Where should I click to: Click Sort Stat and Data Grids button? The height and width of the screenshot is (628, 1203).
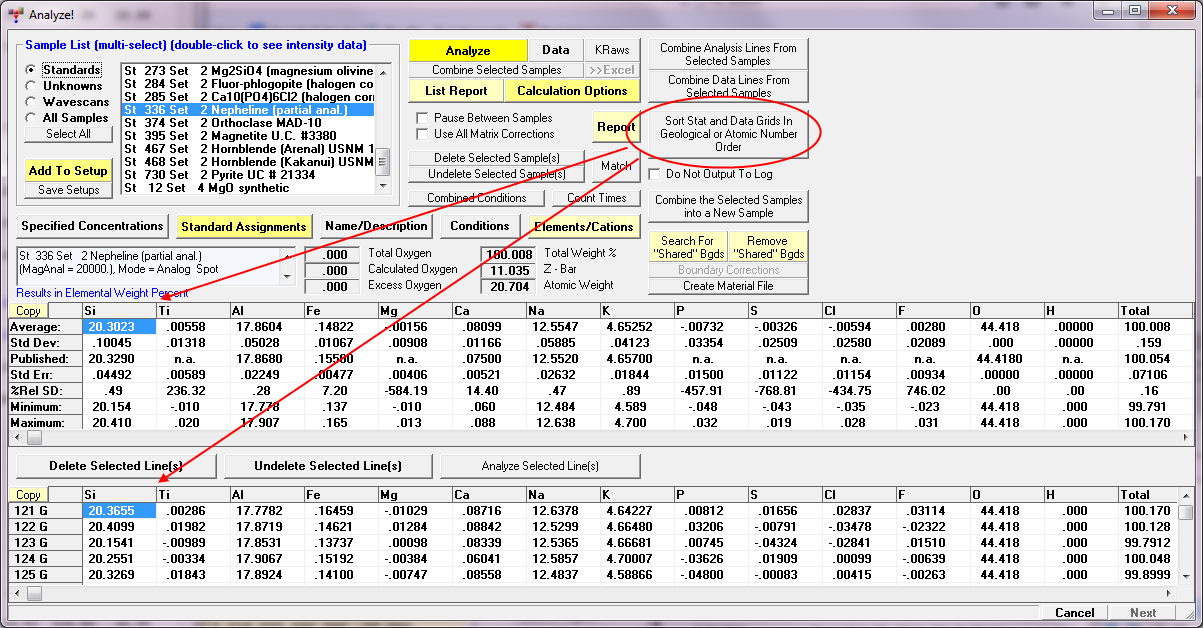pos(728,134)
